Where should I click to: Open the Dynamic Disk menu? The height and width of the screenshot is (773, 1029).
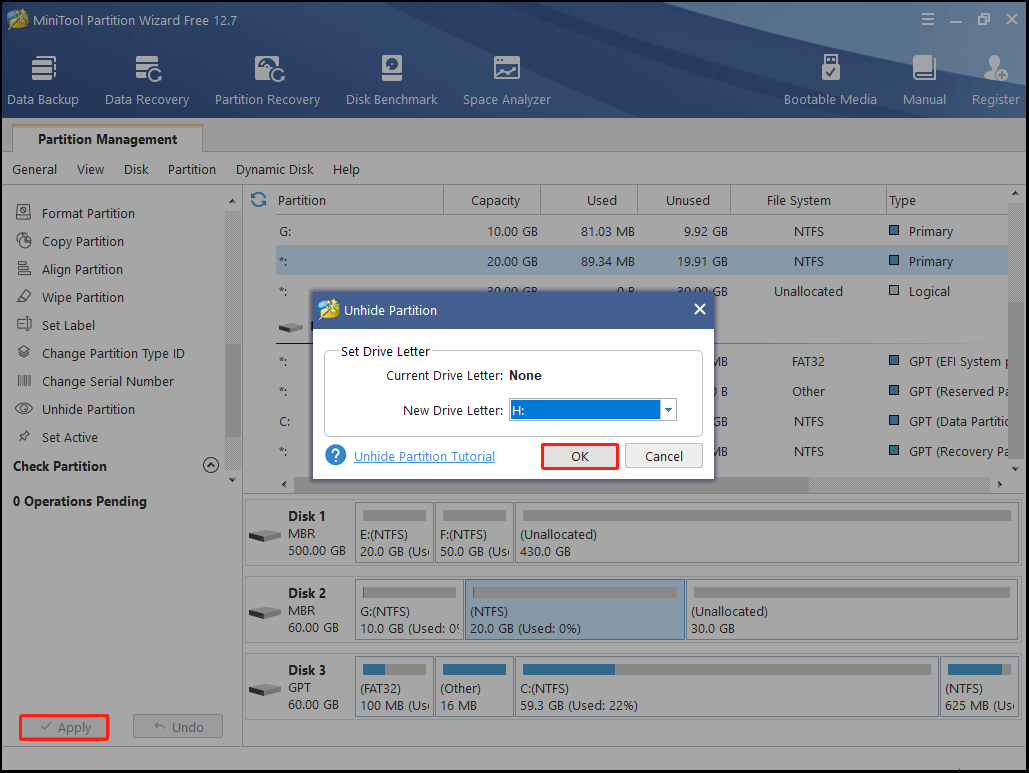(x=274, y=169)
